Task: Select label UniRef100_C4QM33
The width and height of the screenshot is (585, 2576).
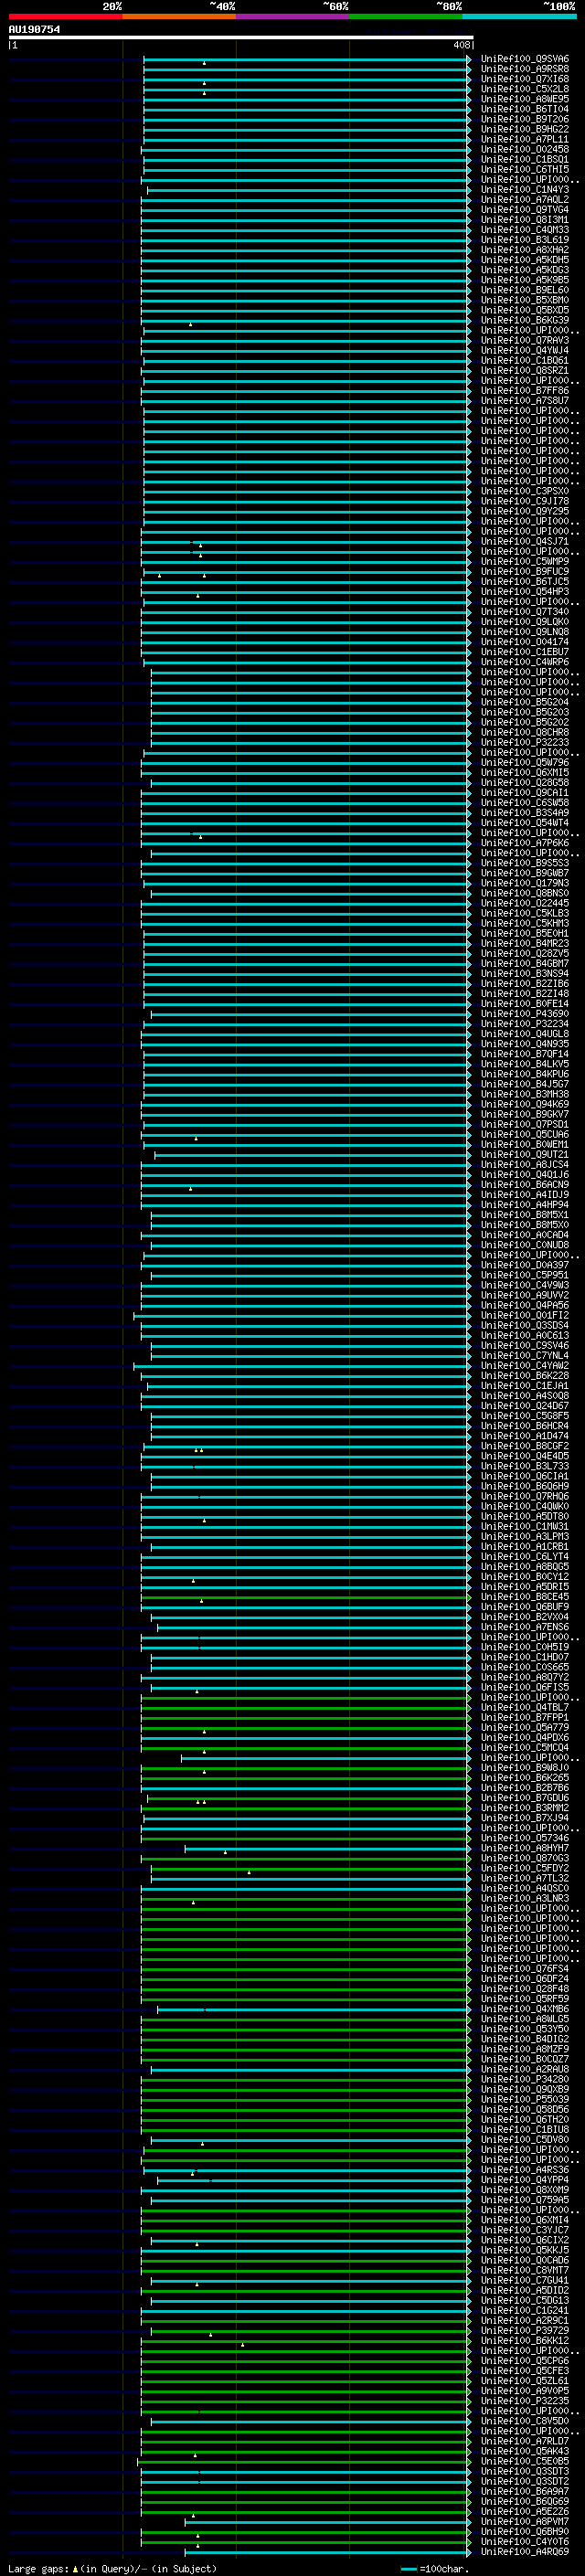Action: (524, 230)
